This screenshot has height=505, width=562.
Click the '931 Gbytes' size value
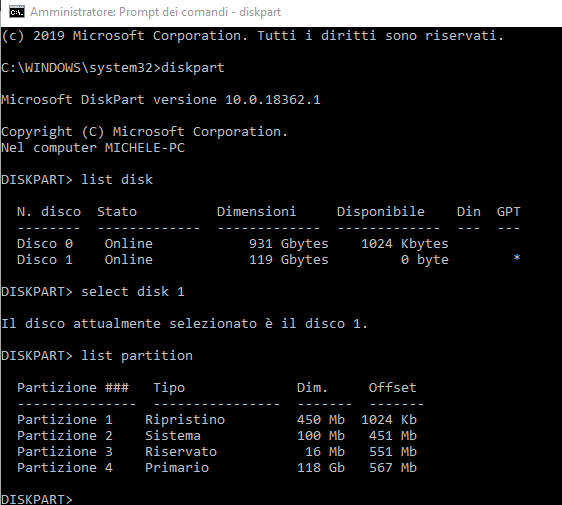pyautogui.click(x=289, y=244)
